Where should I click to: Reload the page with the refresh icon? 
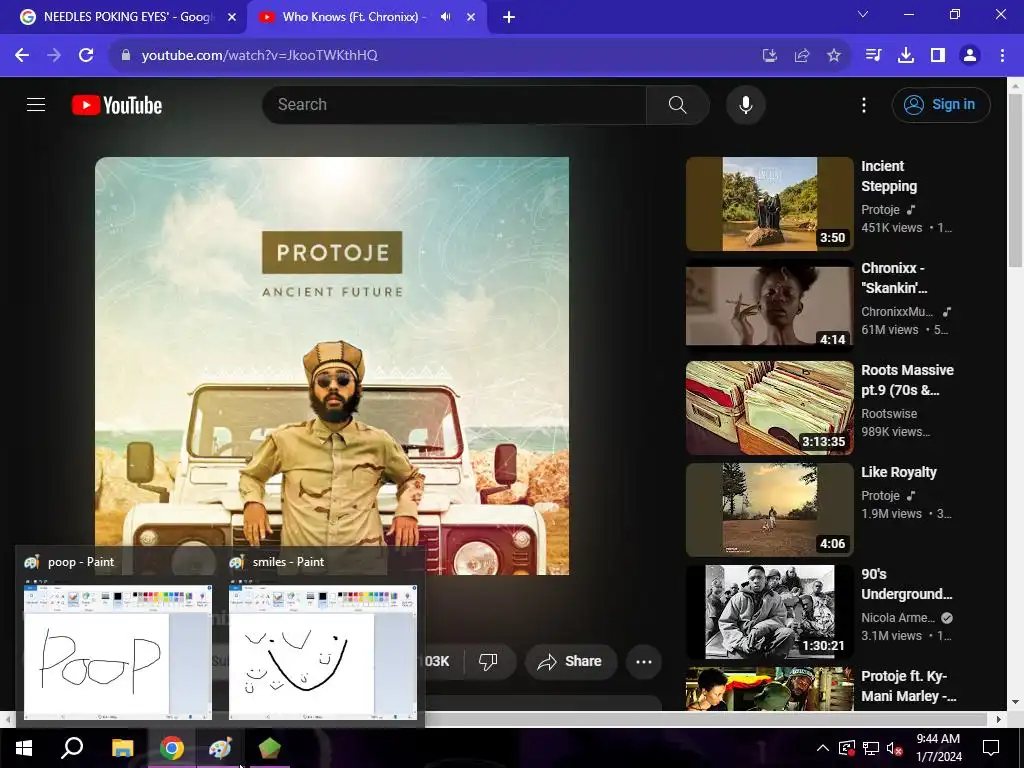tap(86, 56)
